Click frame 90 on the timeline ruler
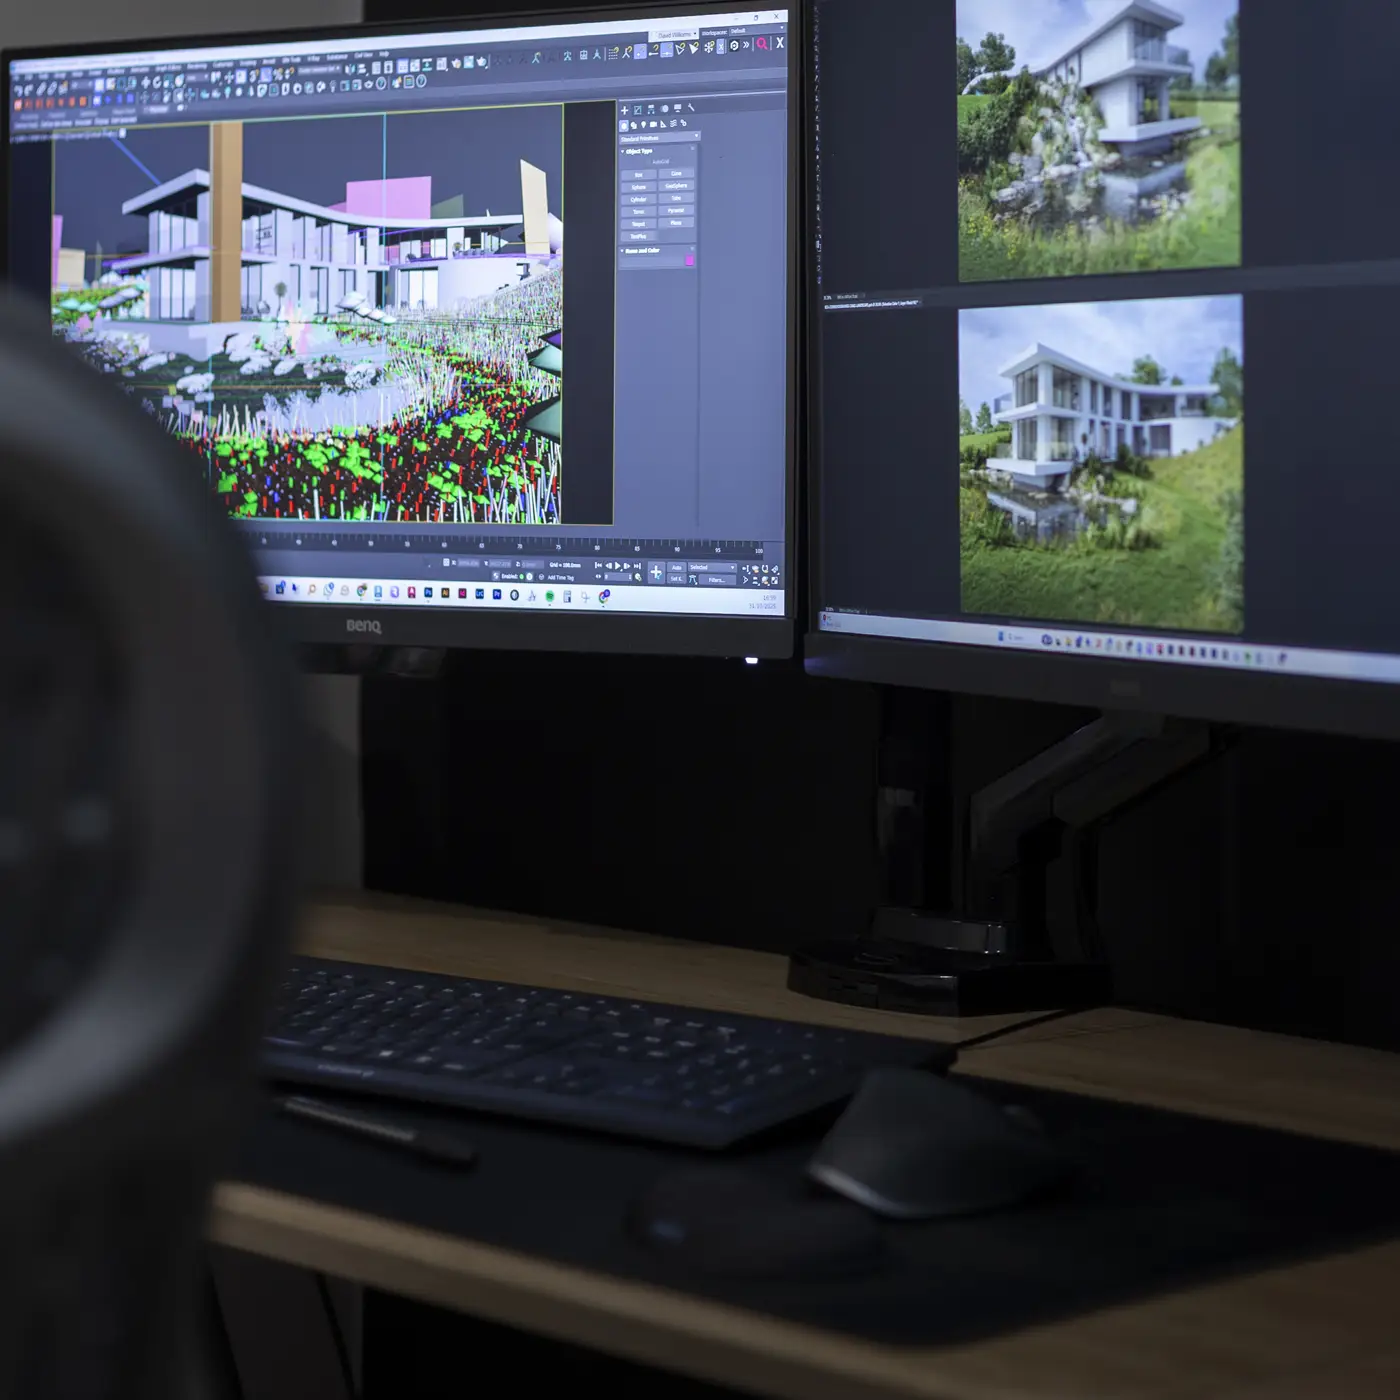This screenshot has height=1400, width=1400. click(x=677, y=549)
